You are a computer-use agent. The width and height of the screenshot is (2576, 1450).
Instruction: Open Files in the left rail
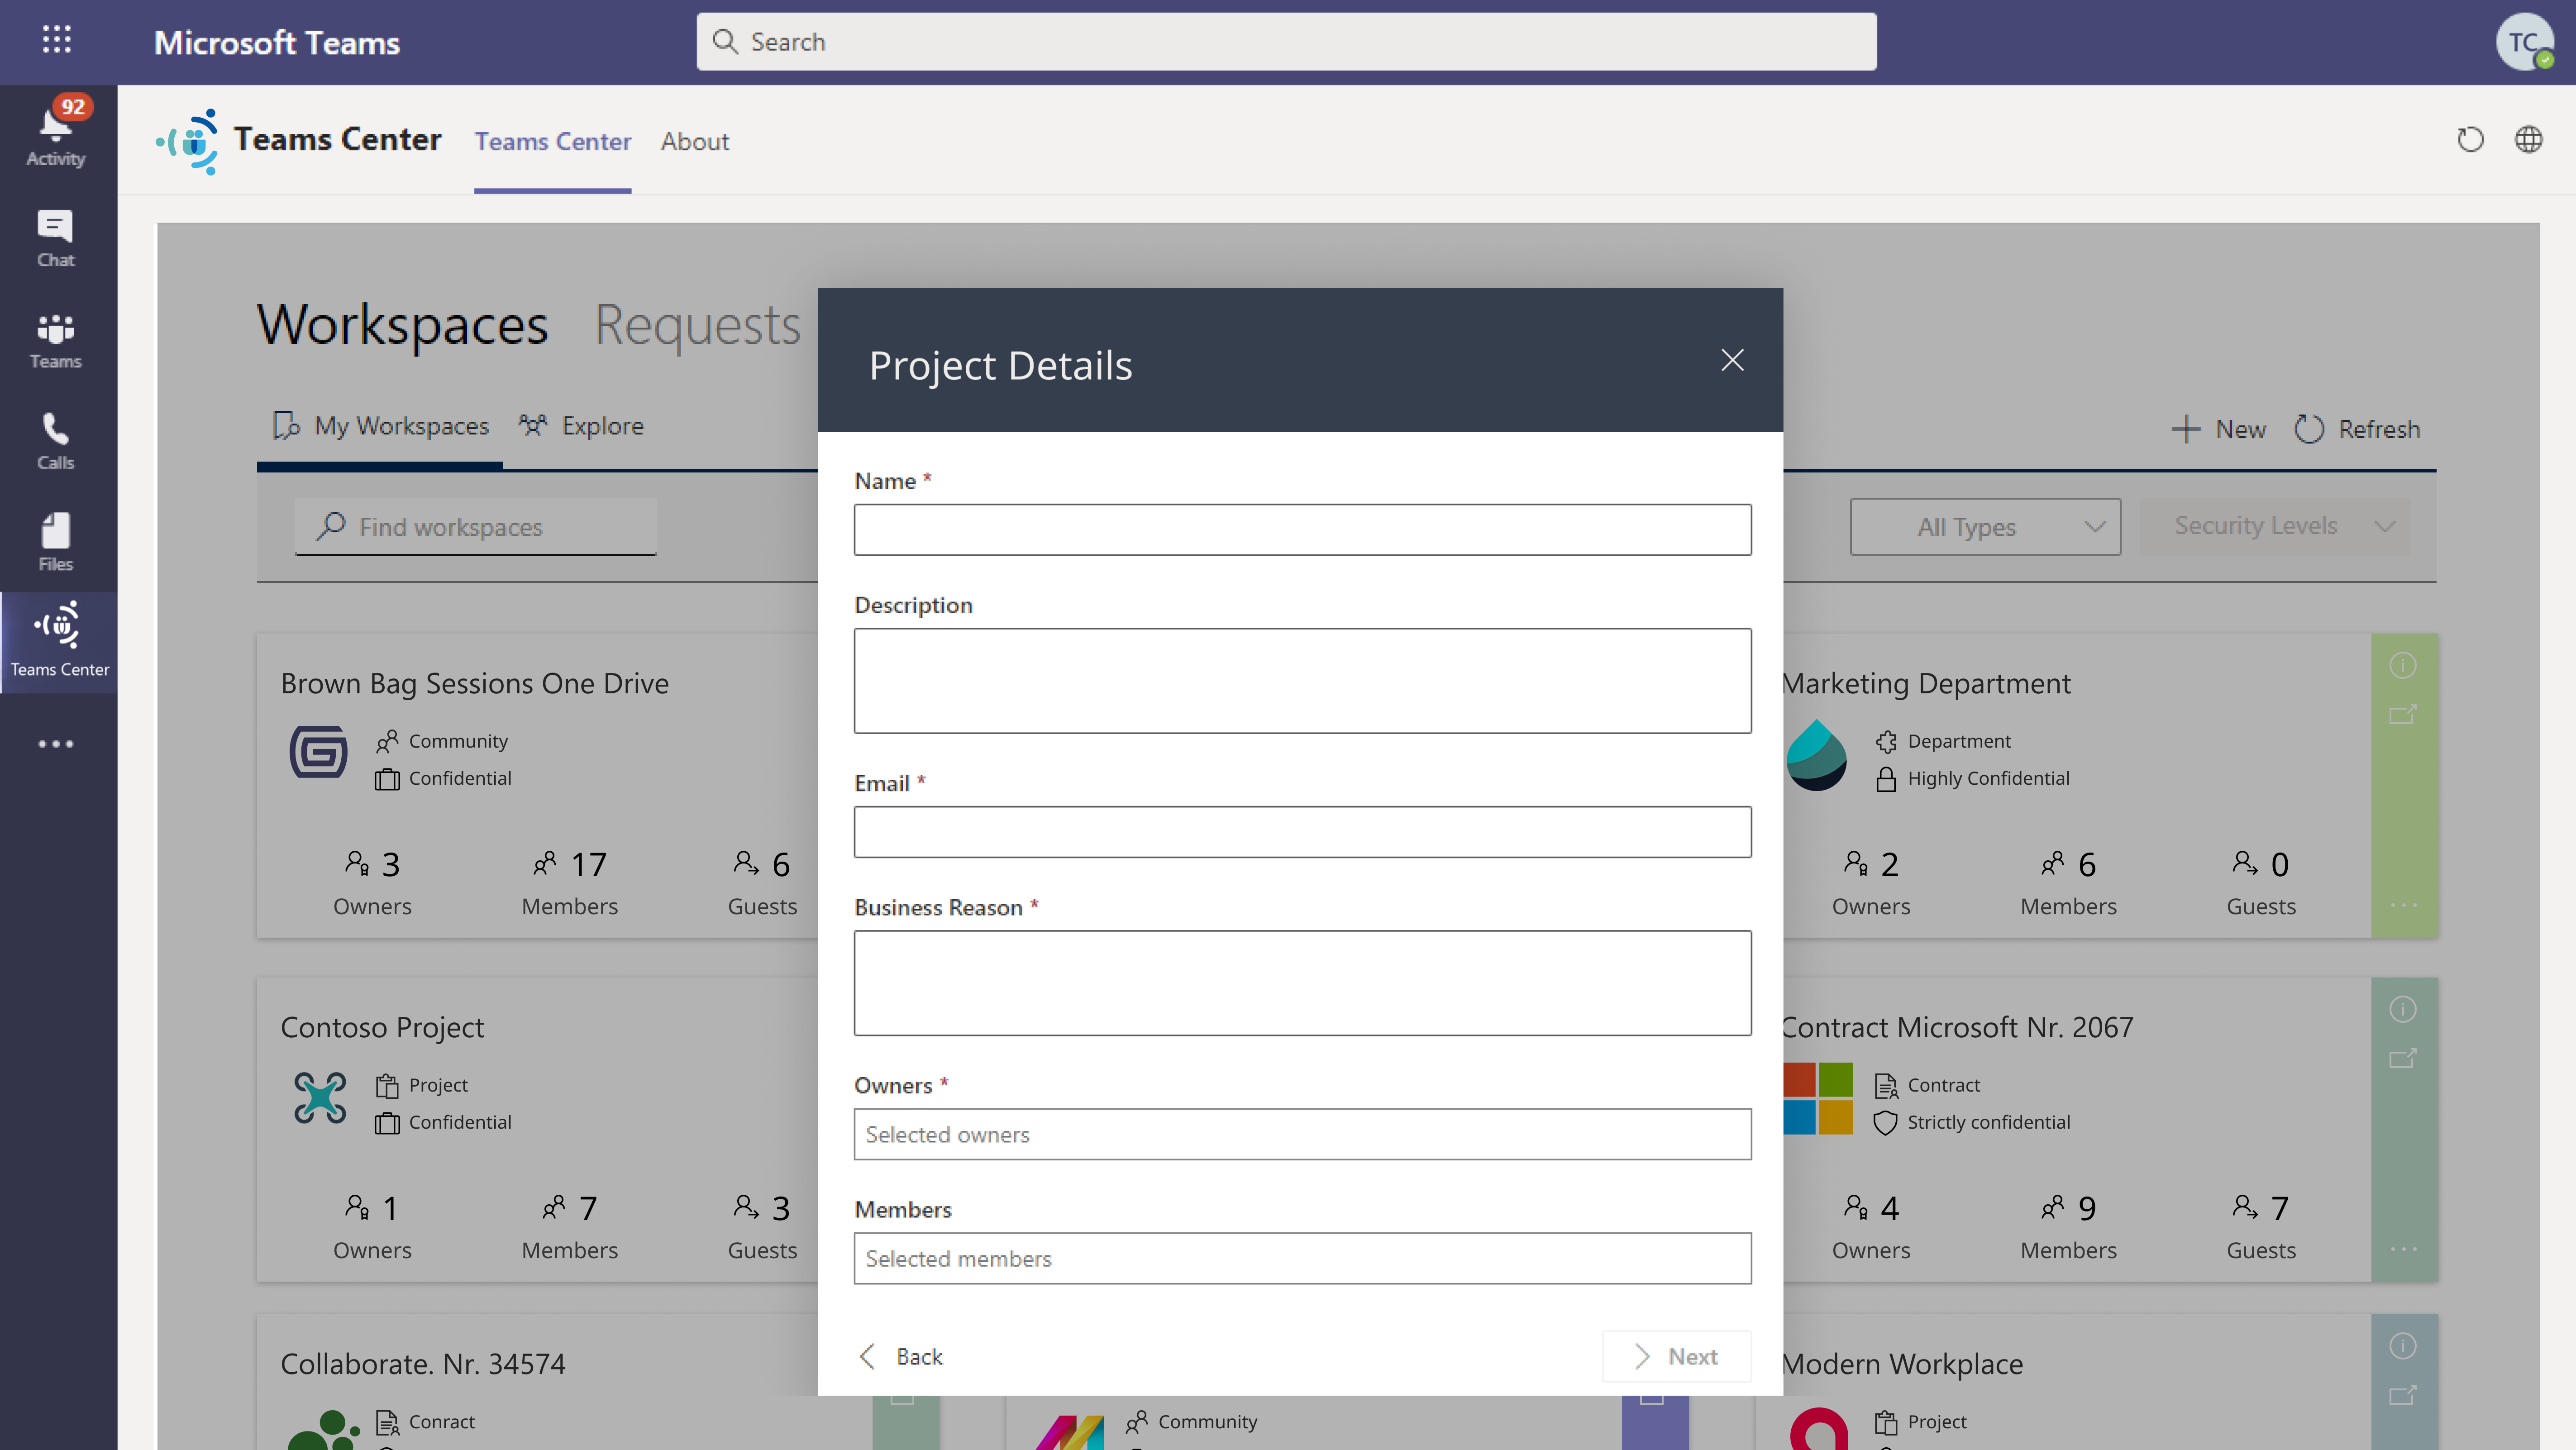click(56, 542)
